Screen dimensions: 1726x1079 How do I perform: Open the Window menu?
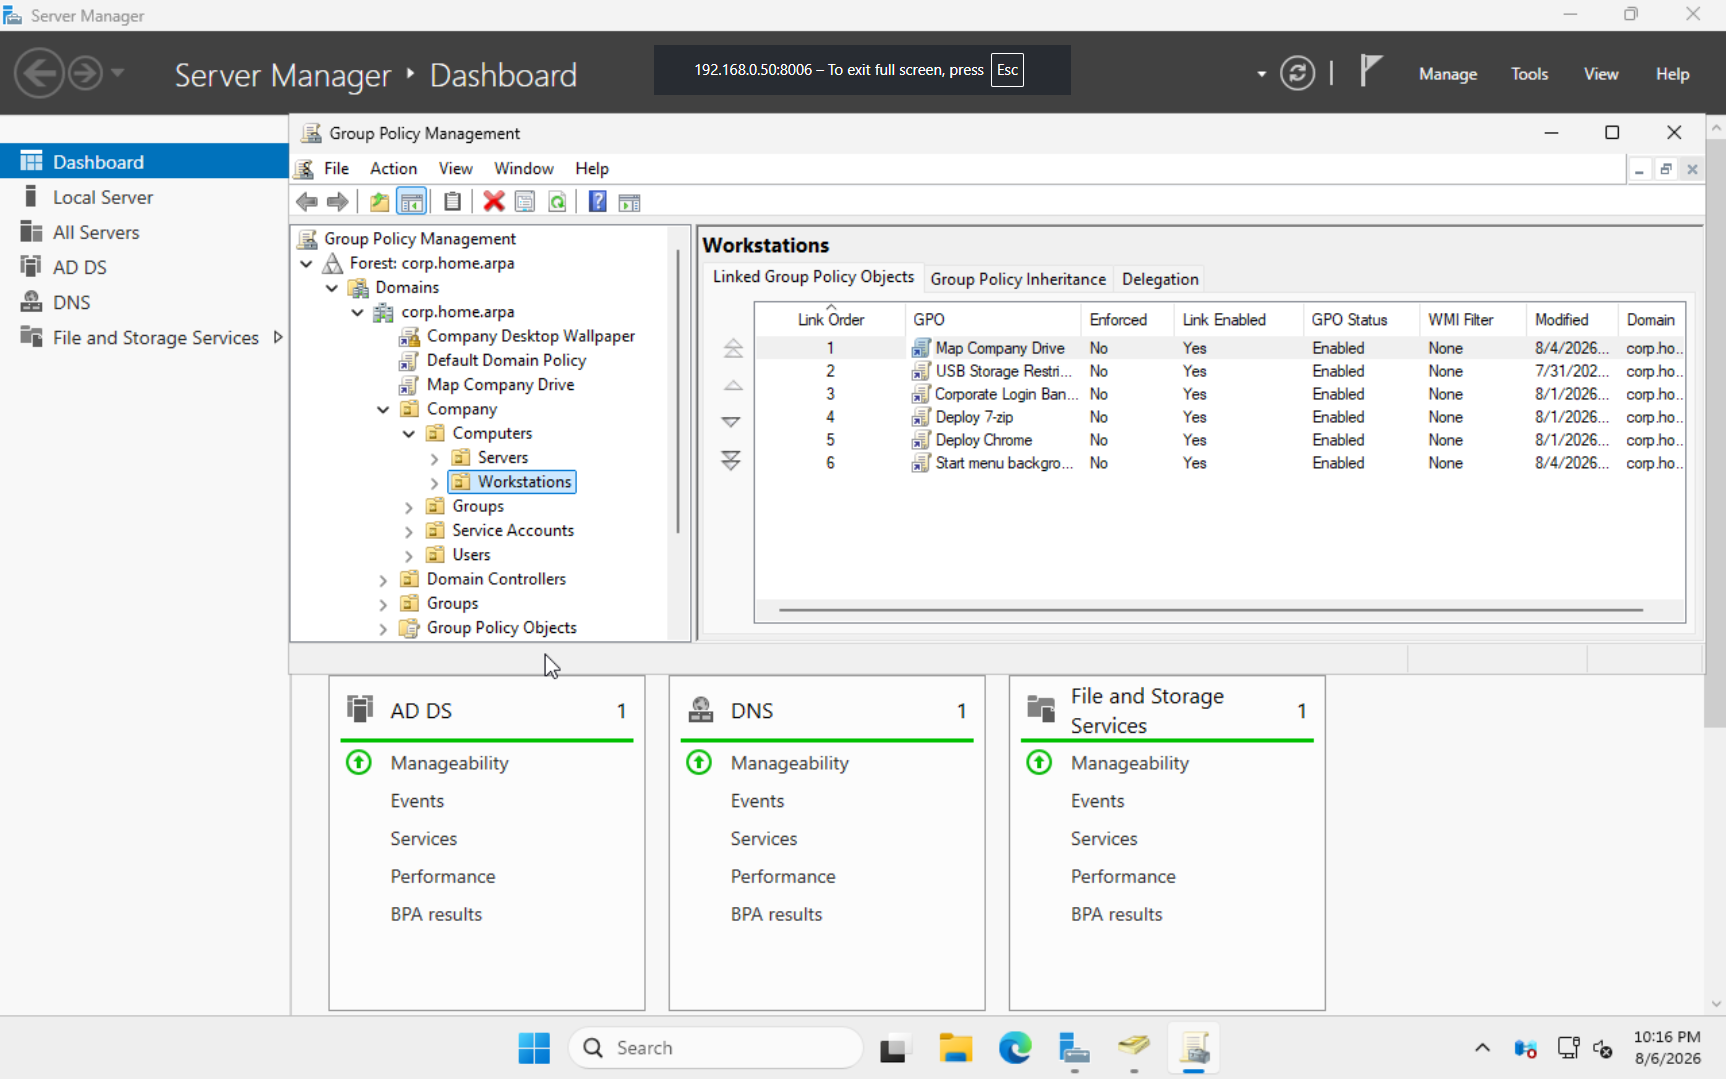click(523, 169)
